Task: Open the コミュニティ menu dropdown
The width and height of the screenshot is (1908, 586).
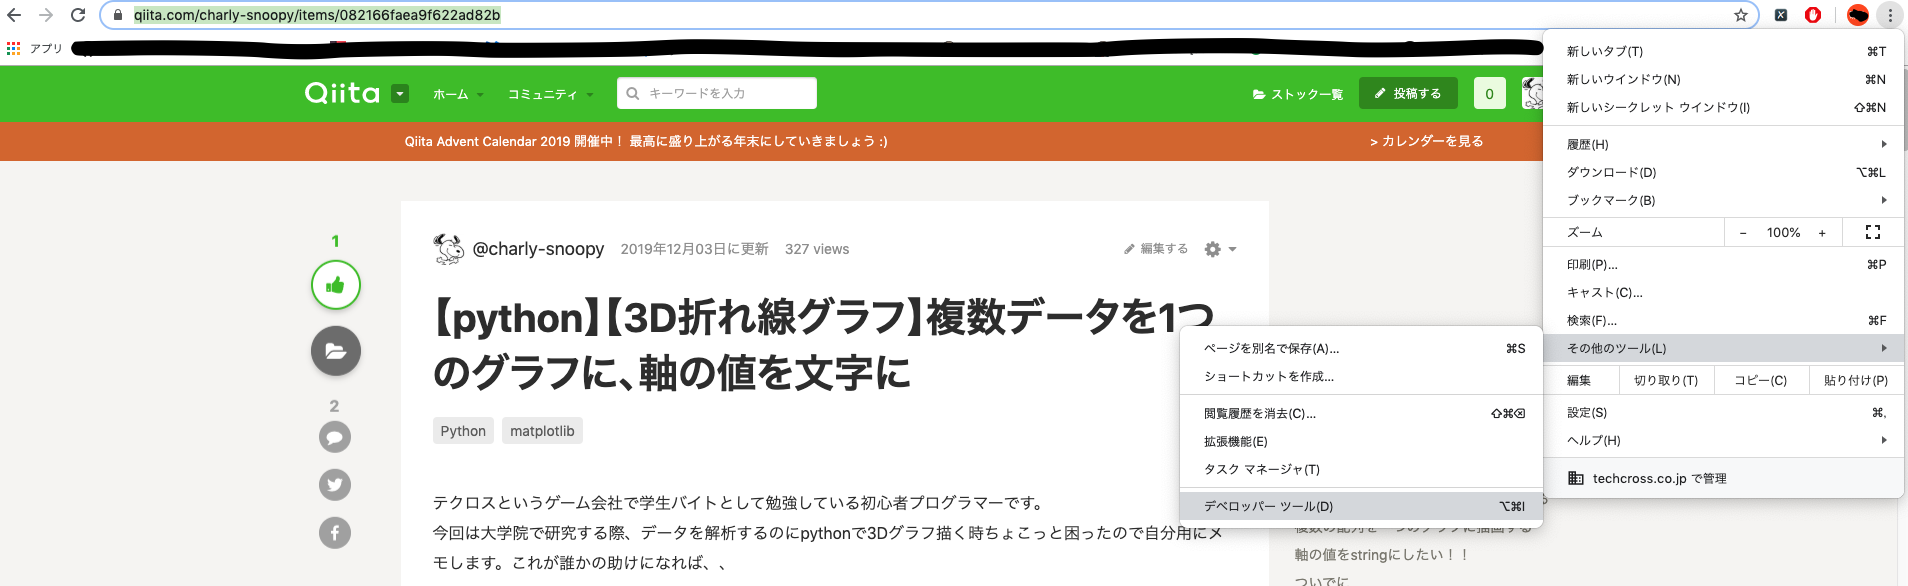Action: 550,94
